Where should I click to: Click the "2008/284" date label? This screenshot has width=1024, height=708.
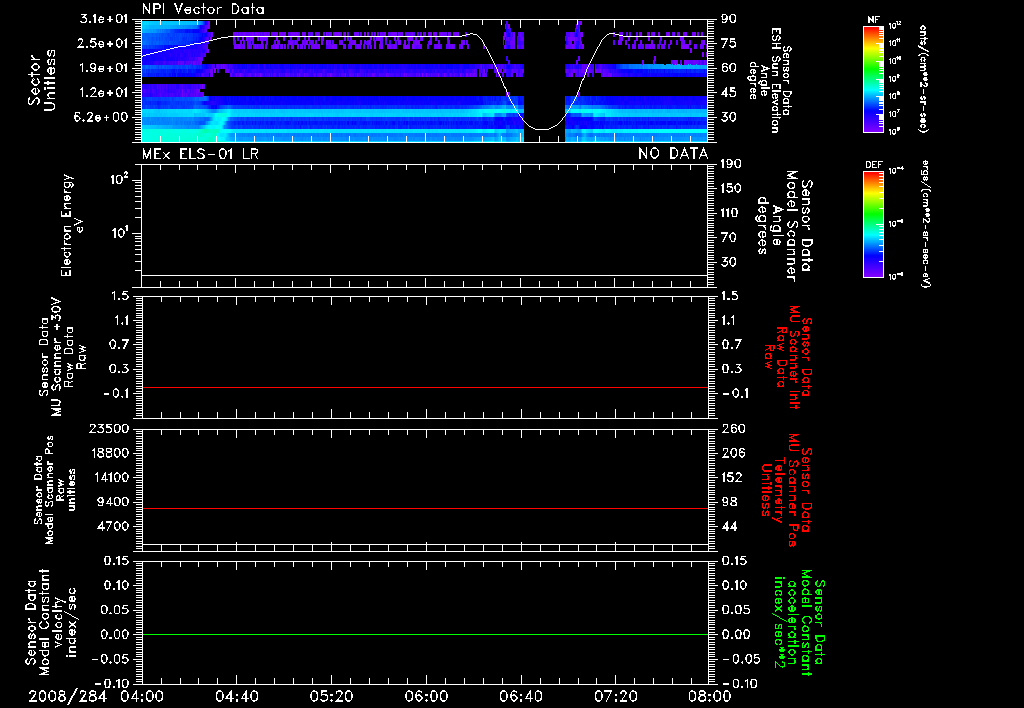67,696
